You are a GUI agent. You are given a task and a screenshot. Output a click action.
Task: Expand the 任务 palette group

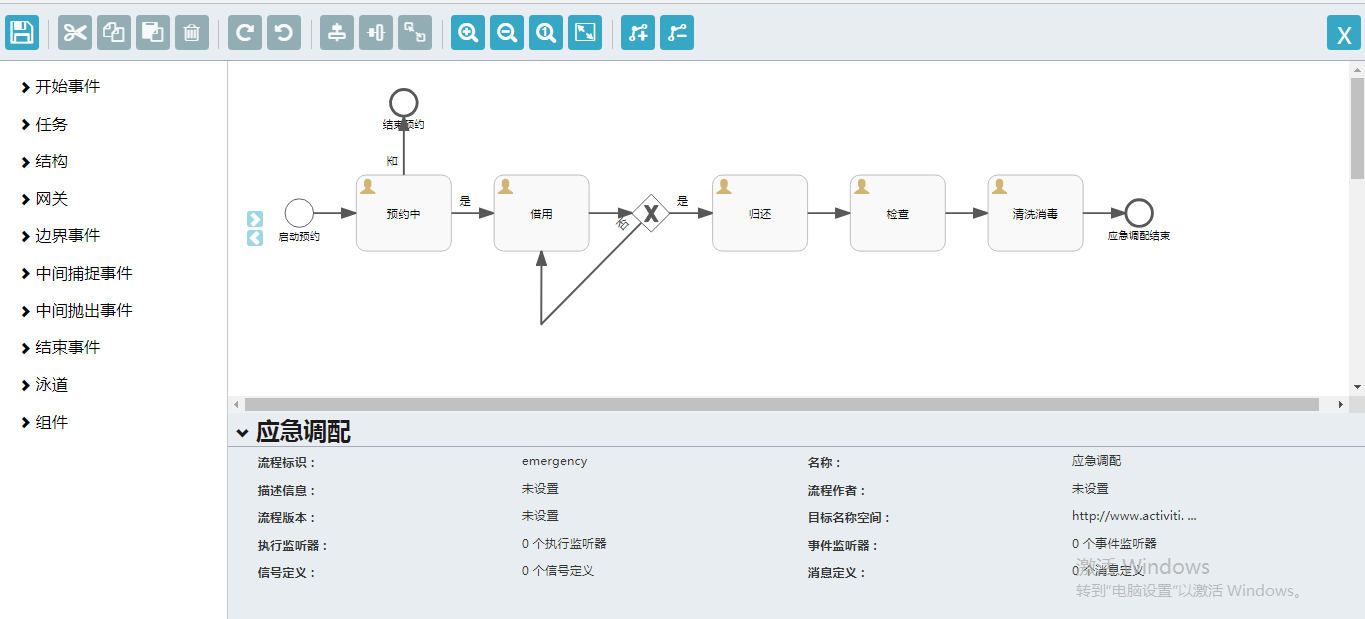44,125
